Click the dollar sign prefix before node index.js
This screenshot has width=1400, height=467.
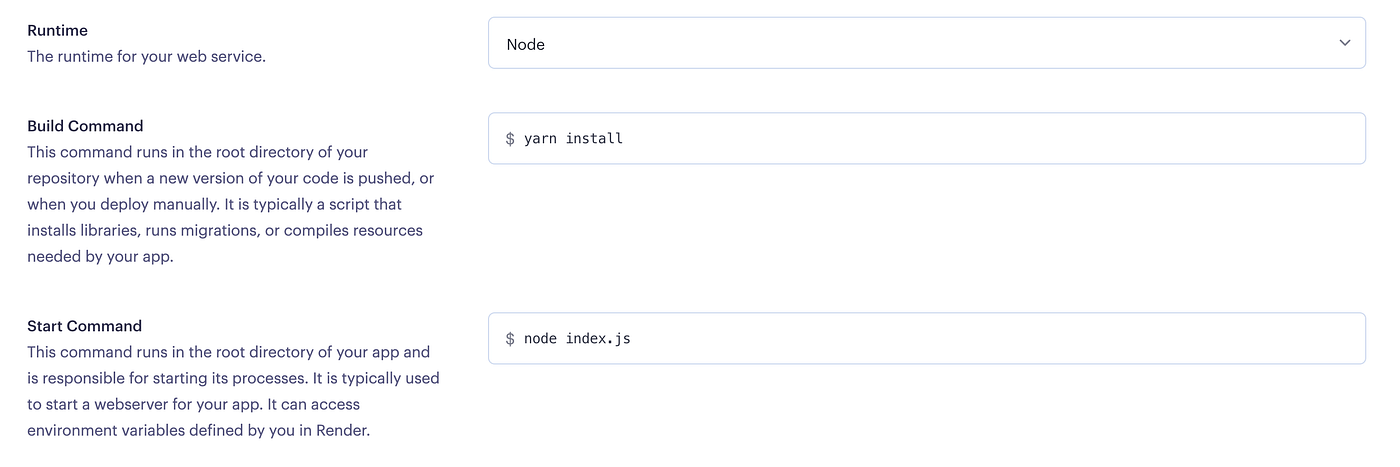click(x=510, y=339)
